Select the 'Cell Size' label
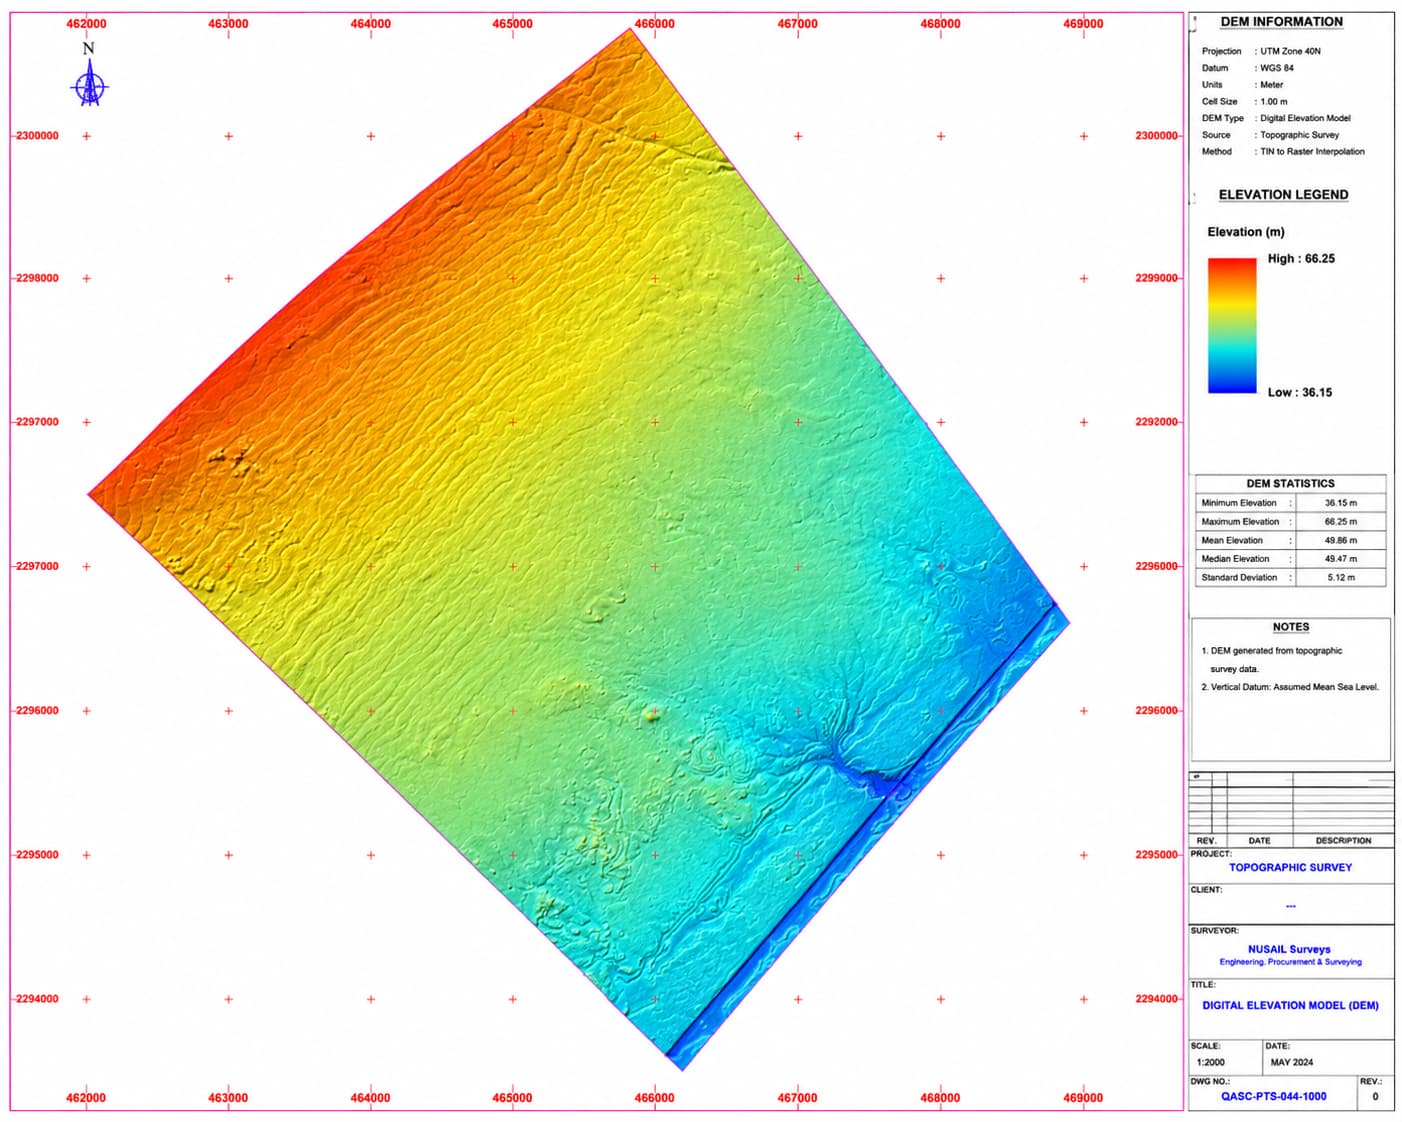The image size is (1402, 1122). [1219, 102]
